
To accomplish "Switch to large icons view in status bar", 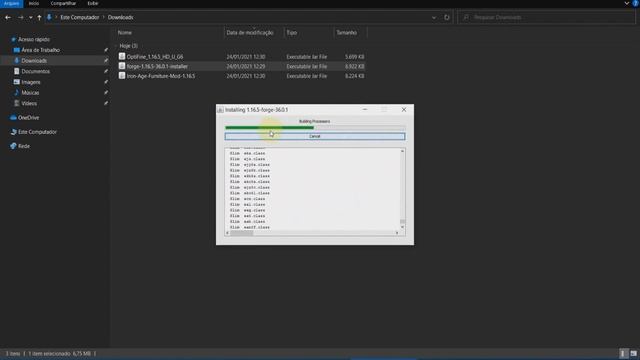I will [633, 353].
